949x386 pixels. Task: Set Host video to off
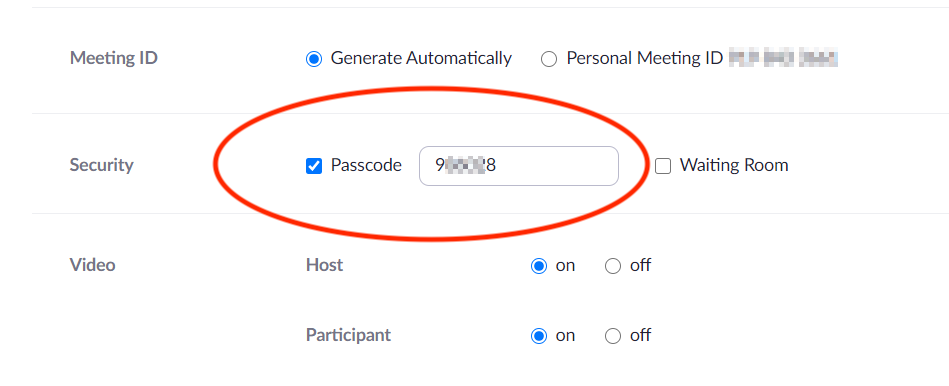(x=613, y=266)
